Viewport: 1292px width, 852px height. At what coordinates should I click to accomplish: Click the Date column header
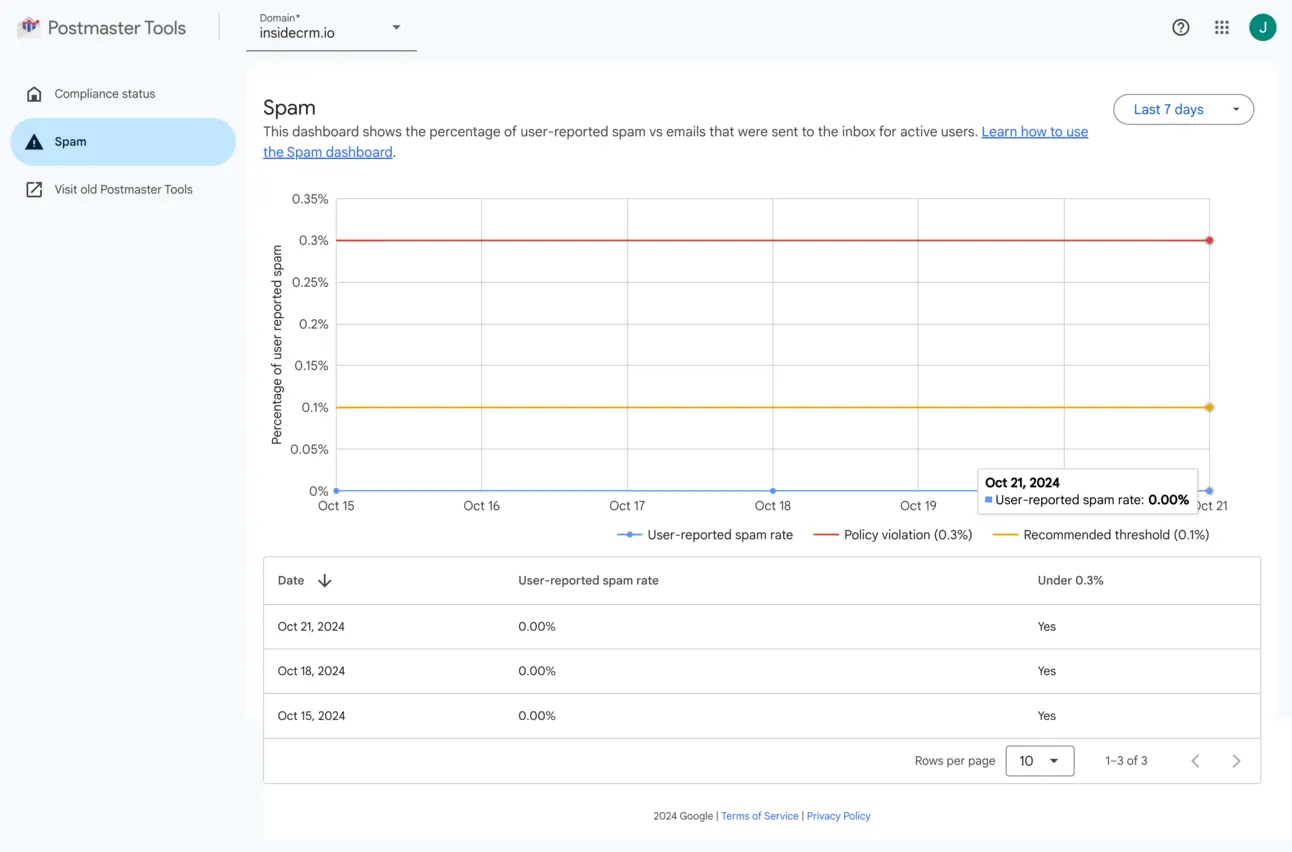tap(291, 581)
